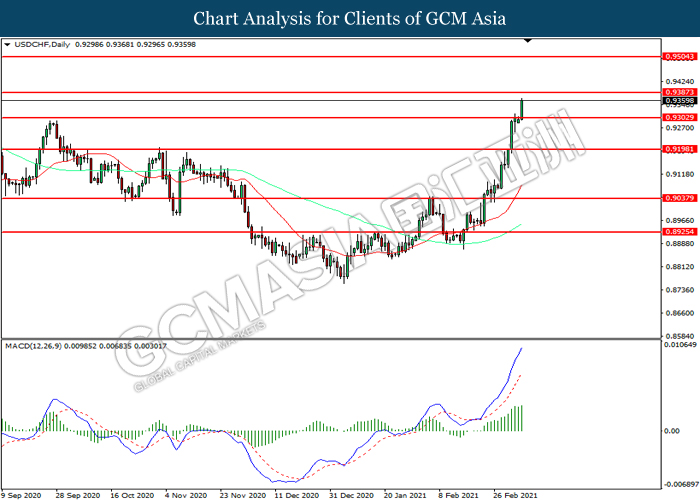The height and width of the screenshot is (500, 700).
Task: Click the OHLC value 0.93681
Action: 120,45
